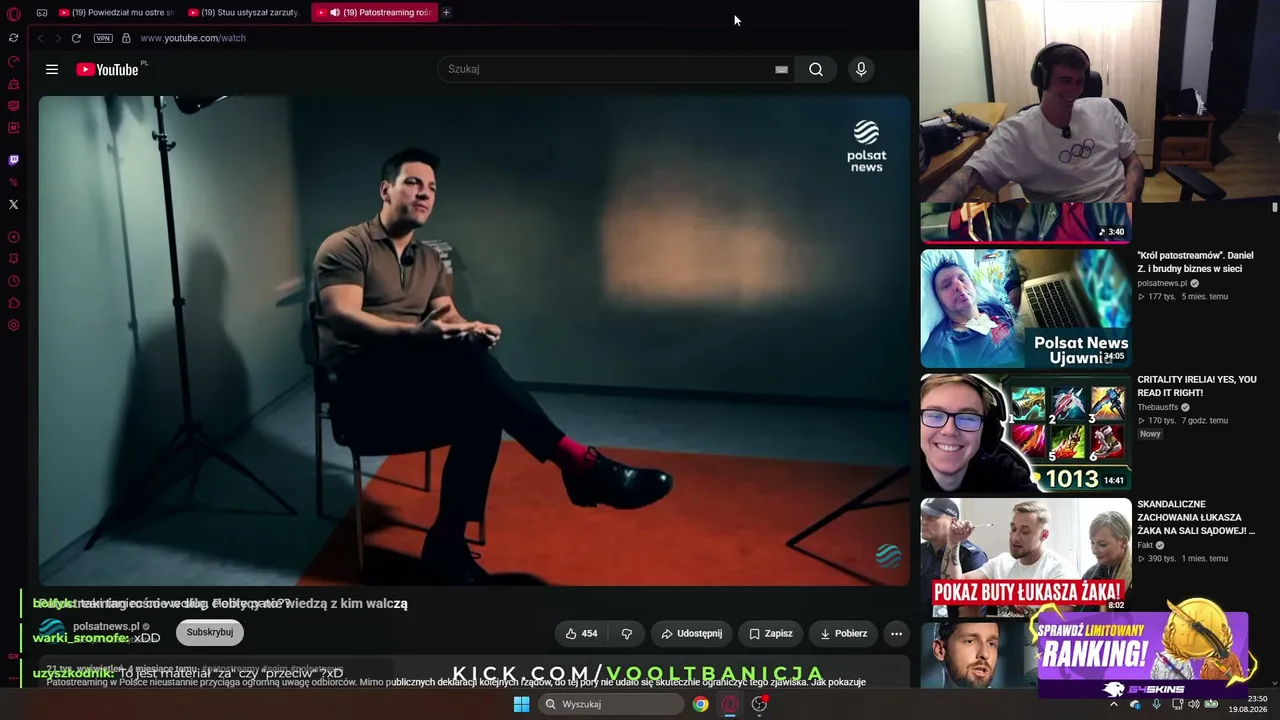Screen dimensions: 1280x720
Task: Switch to the 'Stuu usłyszał zarzuty' tab
Action: [244, 12]
